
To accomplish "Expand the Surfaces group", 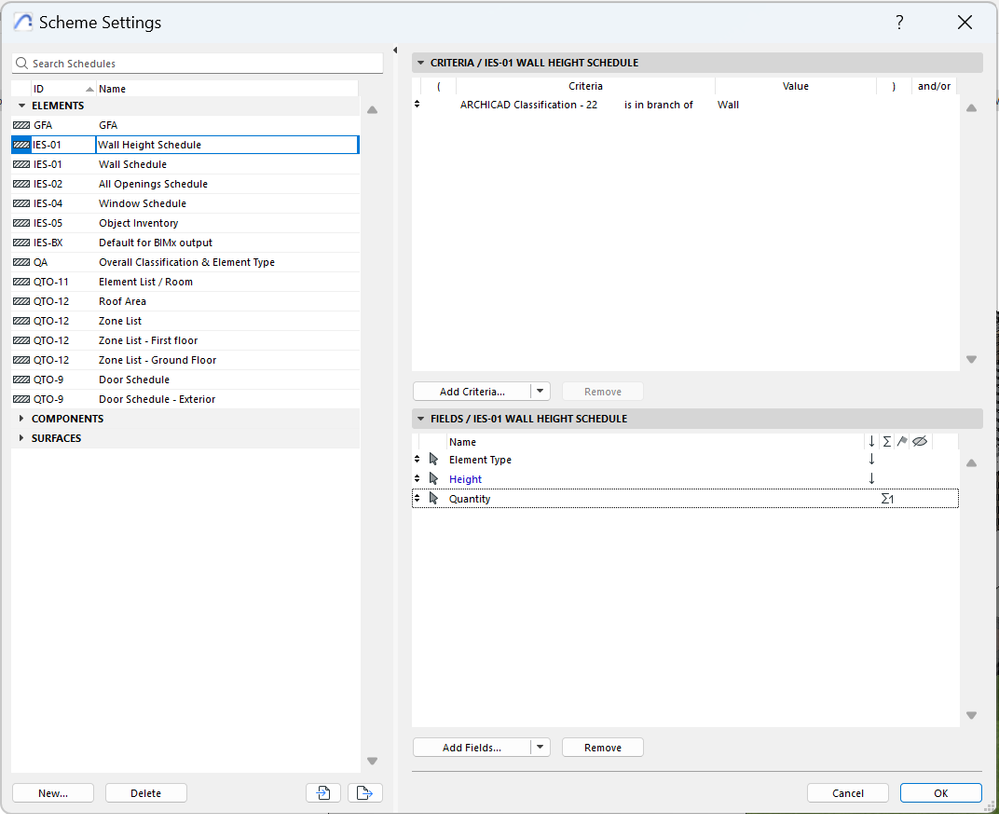I will [x=22, y=438].
